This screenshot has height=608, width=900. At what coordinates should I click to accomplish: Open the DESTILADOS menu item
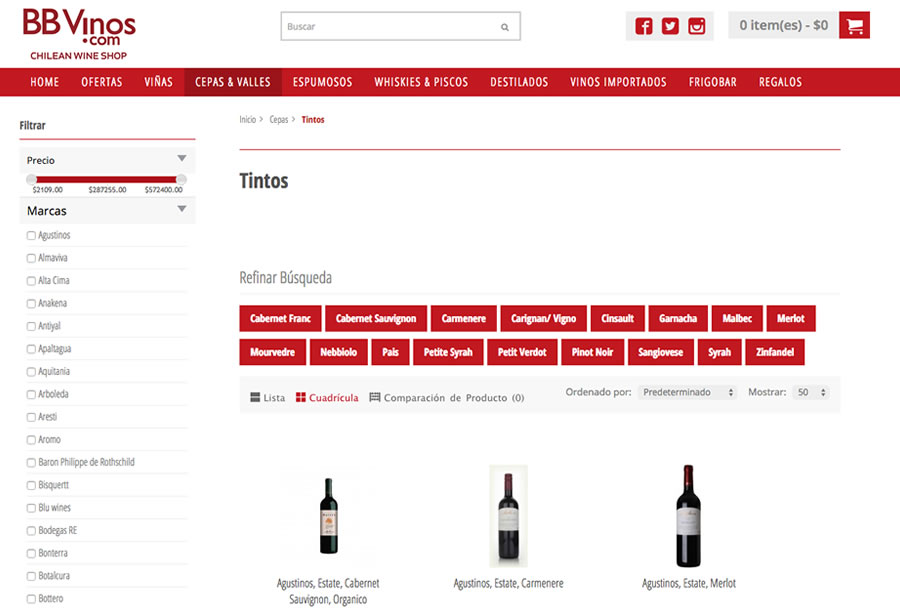click(519, 82)
